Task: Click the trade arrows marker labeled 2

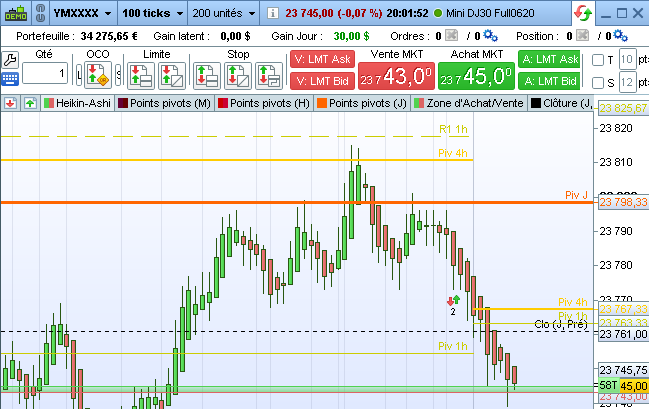Action: [x=453, y=305]
